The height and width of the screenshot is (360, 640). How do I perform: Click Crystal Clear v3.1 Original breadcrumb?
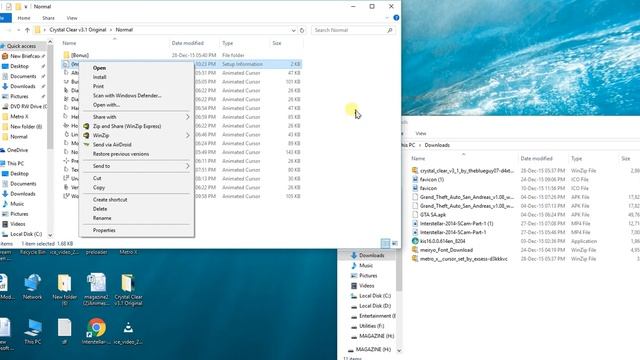point(78,30)
